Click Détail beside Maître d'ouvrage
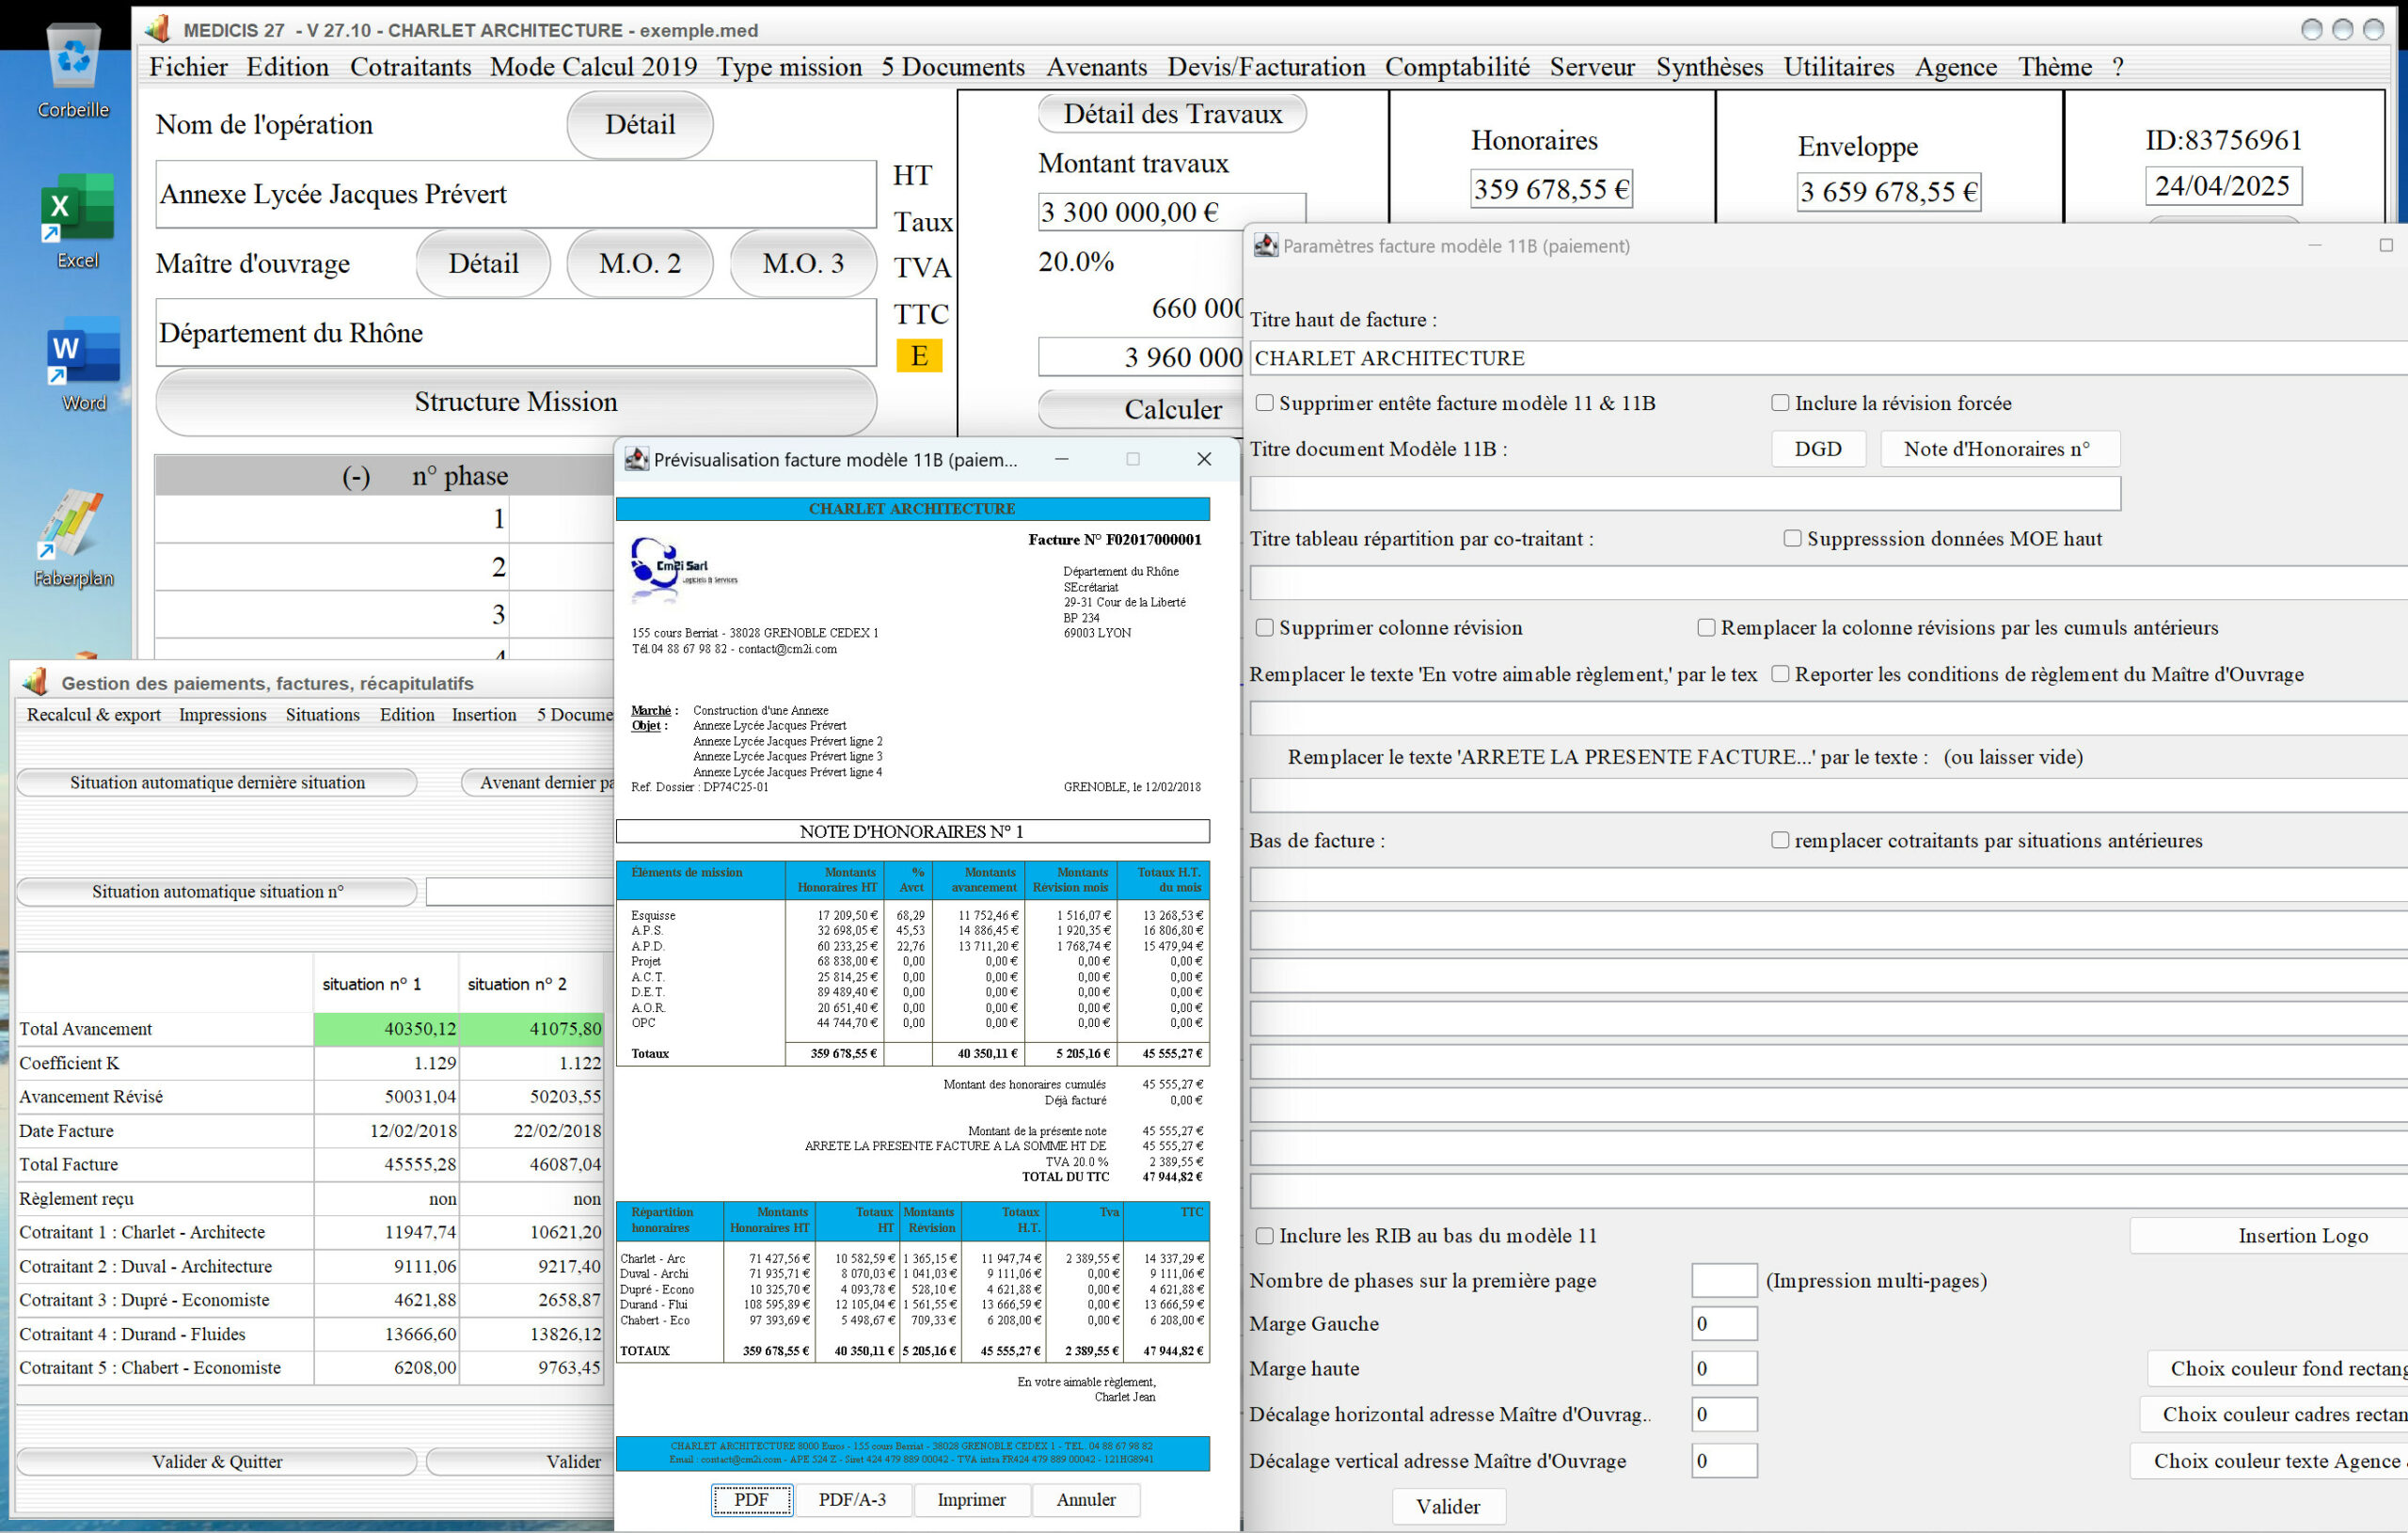 coord(483,263)
